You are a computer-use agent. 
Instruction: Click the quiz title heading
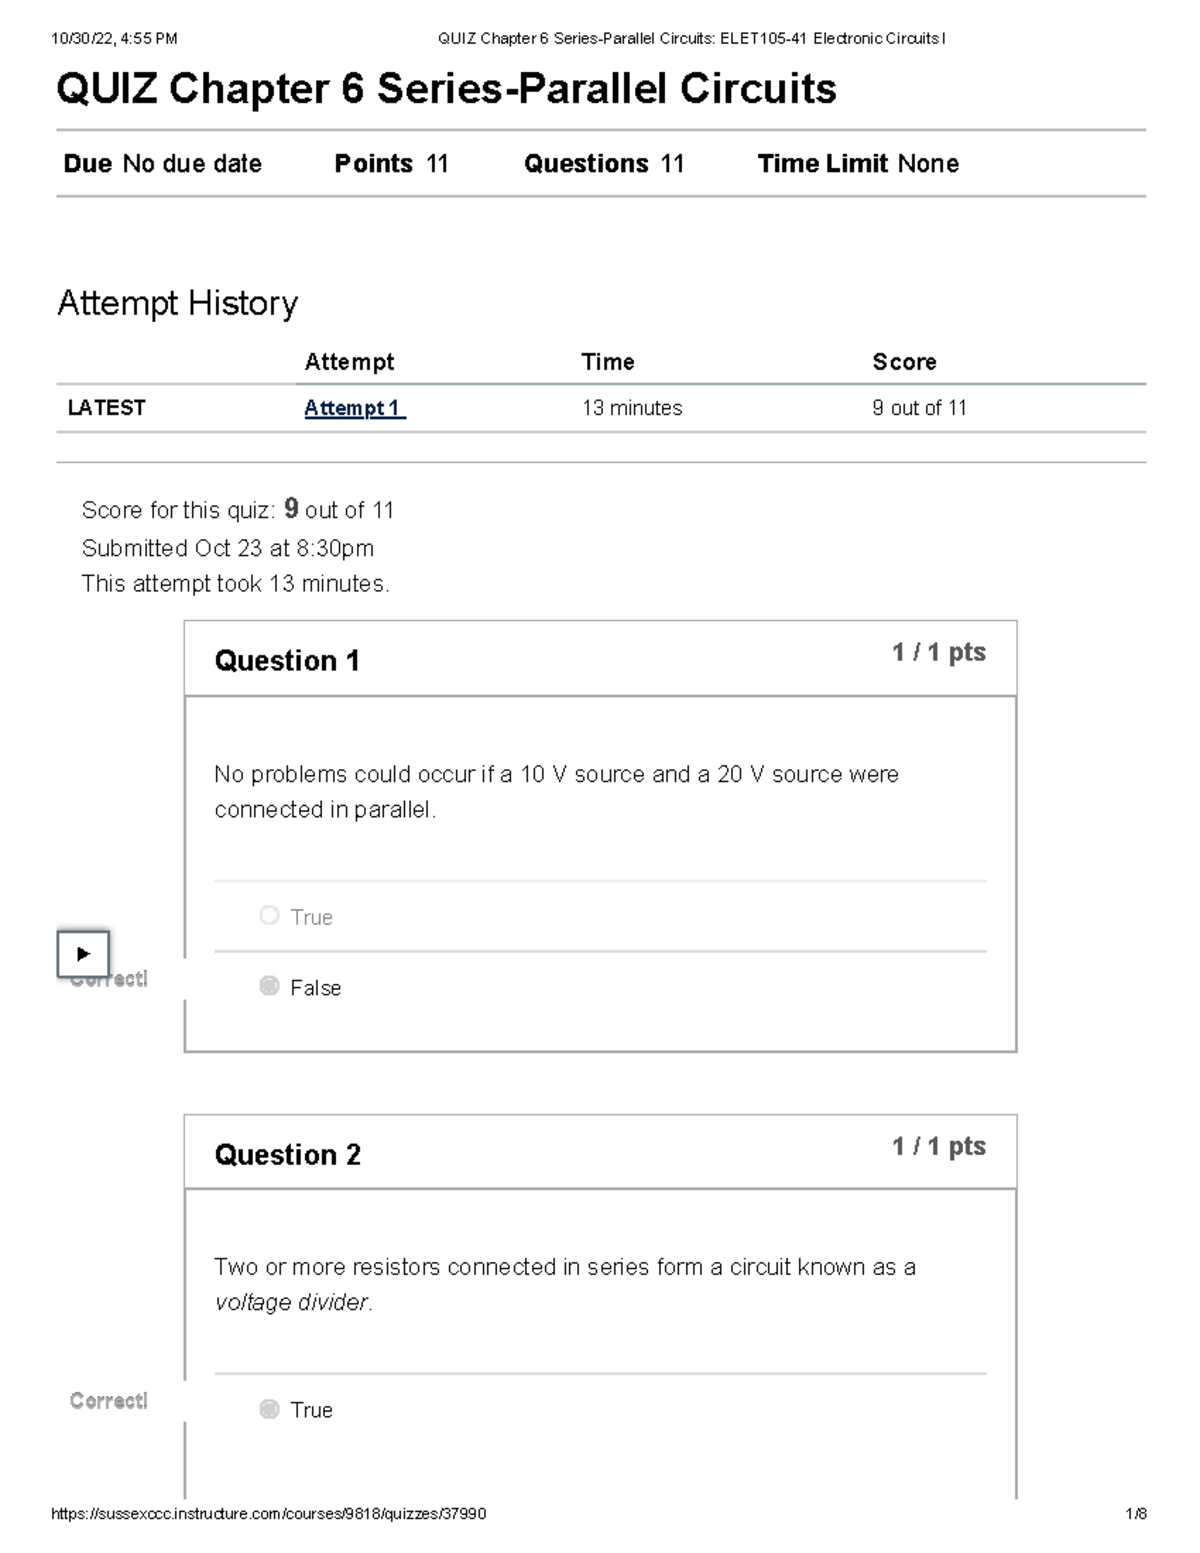coord(446,89)
